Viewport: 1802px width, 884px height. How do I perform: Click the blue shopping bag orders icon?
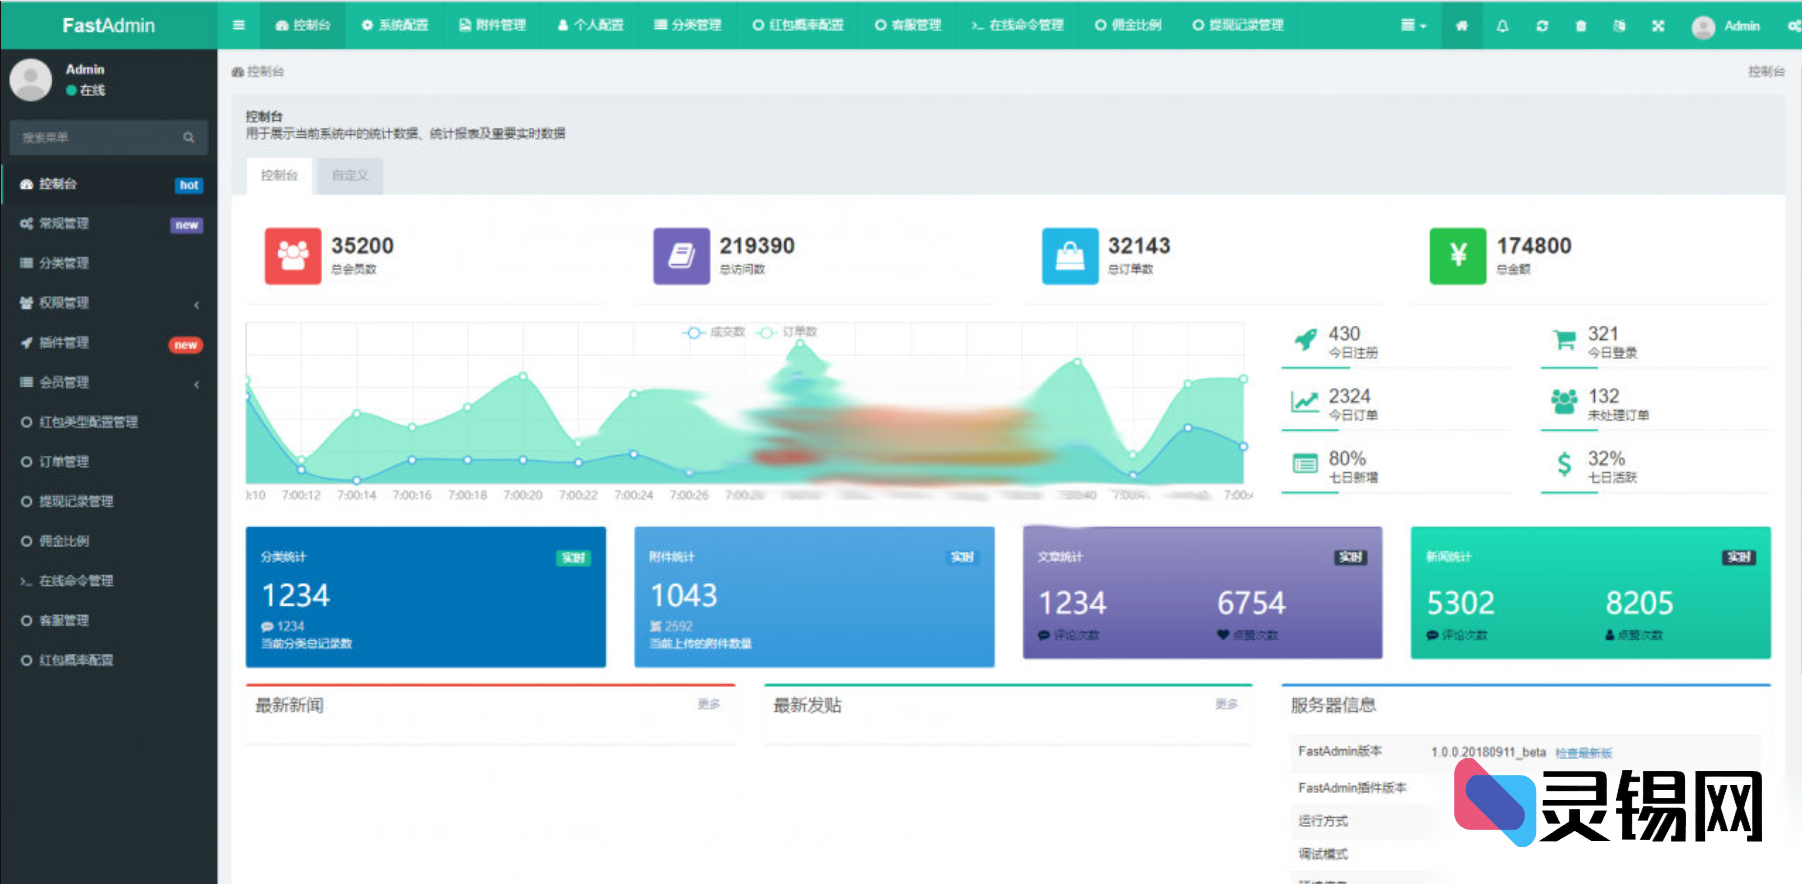pos(1069,256)
